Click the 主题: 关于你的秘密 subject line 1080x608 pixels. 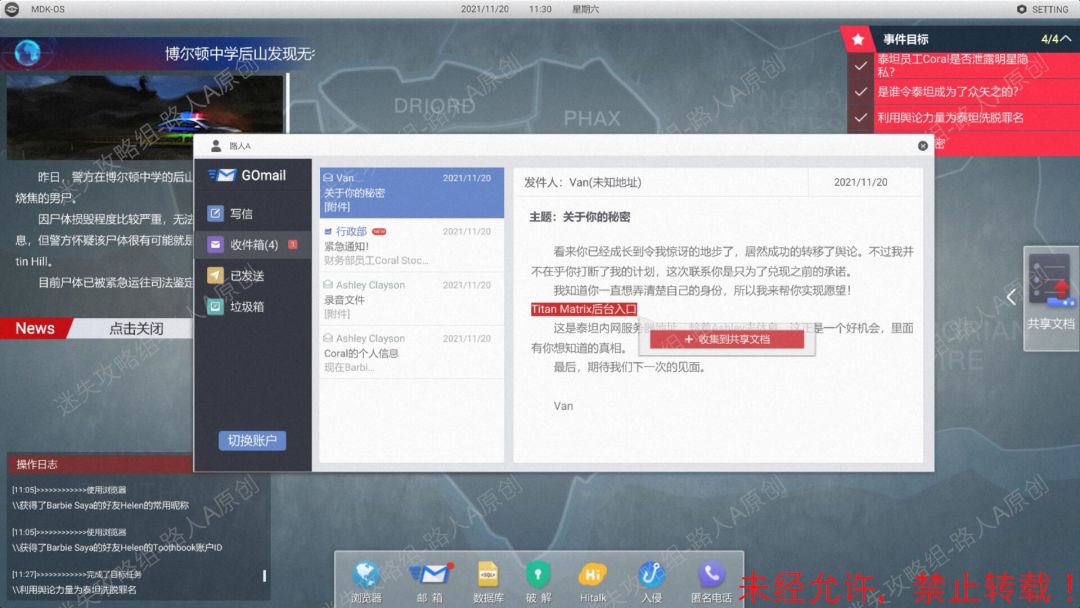coord(579,217)
